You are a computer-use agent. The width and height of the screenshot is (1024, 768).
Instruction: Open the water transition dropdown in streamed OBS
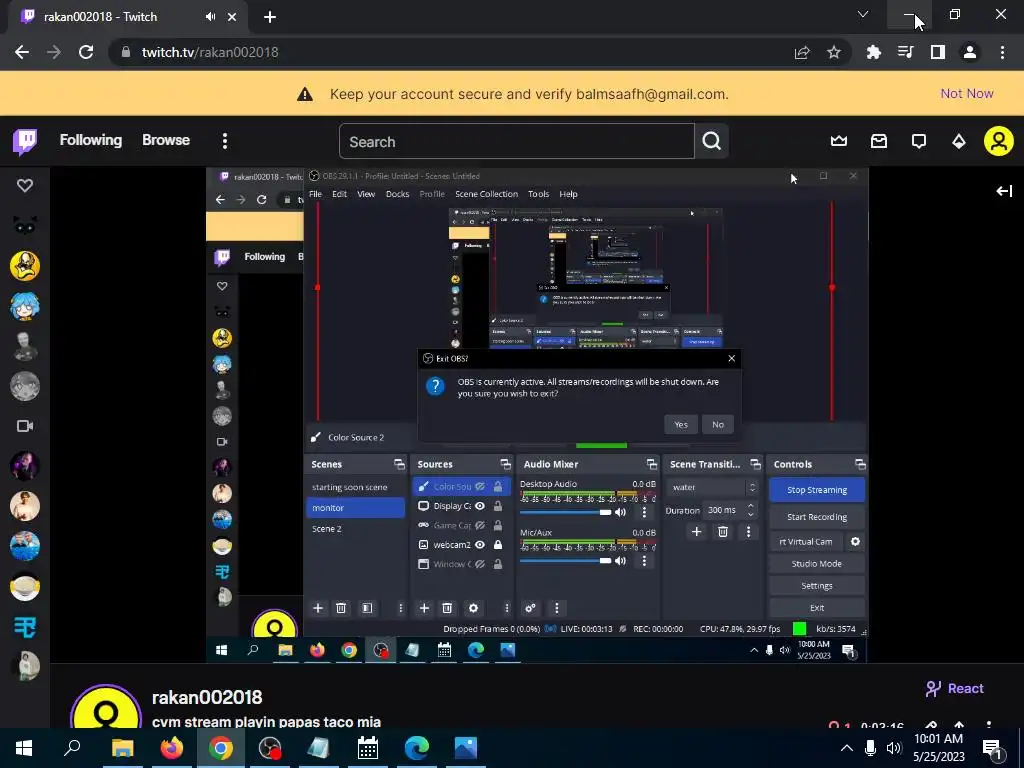(712, 487)
